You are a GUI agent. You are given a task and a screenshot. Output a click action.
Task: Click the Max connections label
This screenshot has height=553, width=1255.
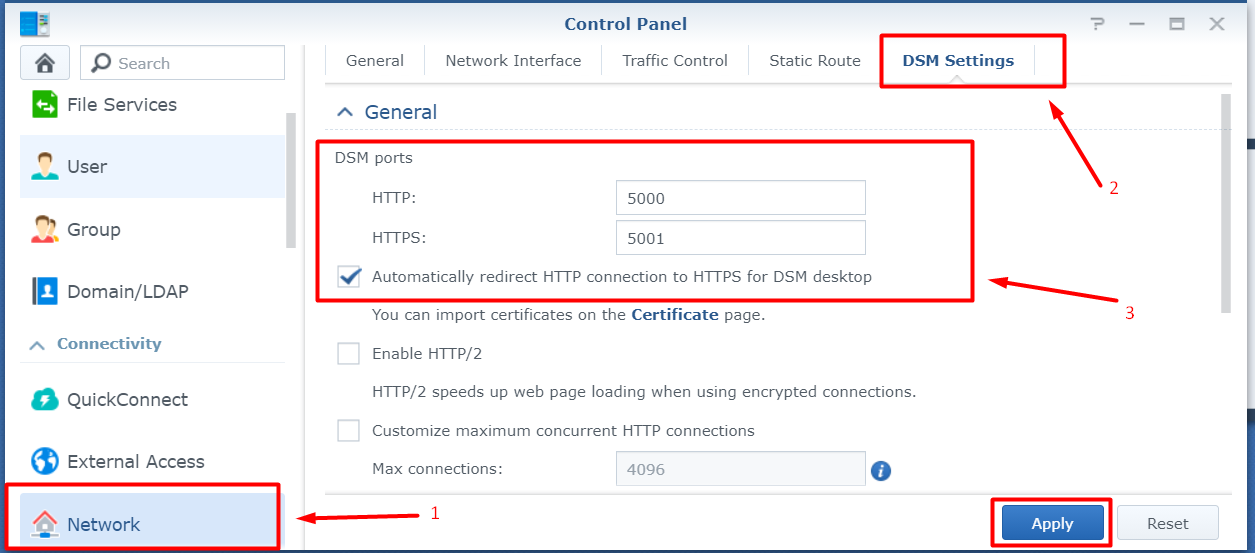(x=437, y=468)
